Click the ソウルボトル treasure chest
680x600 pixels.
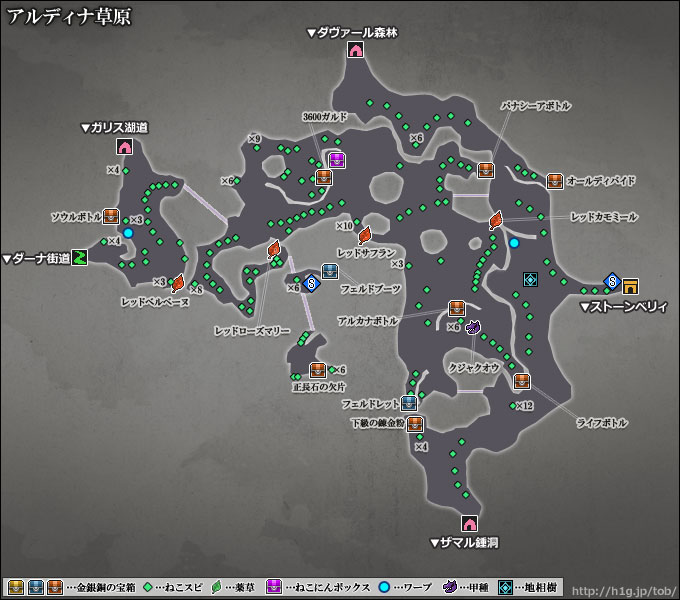(x=111, y=216)
